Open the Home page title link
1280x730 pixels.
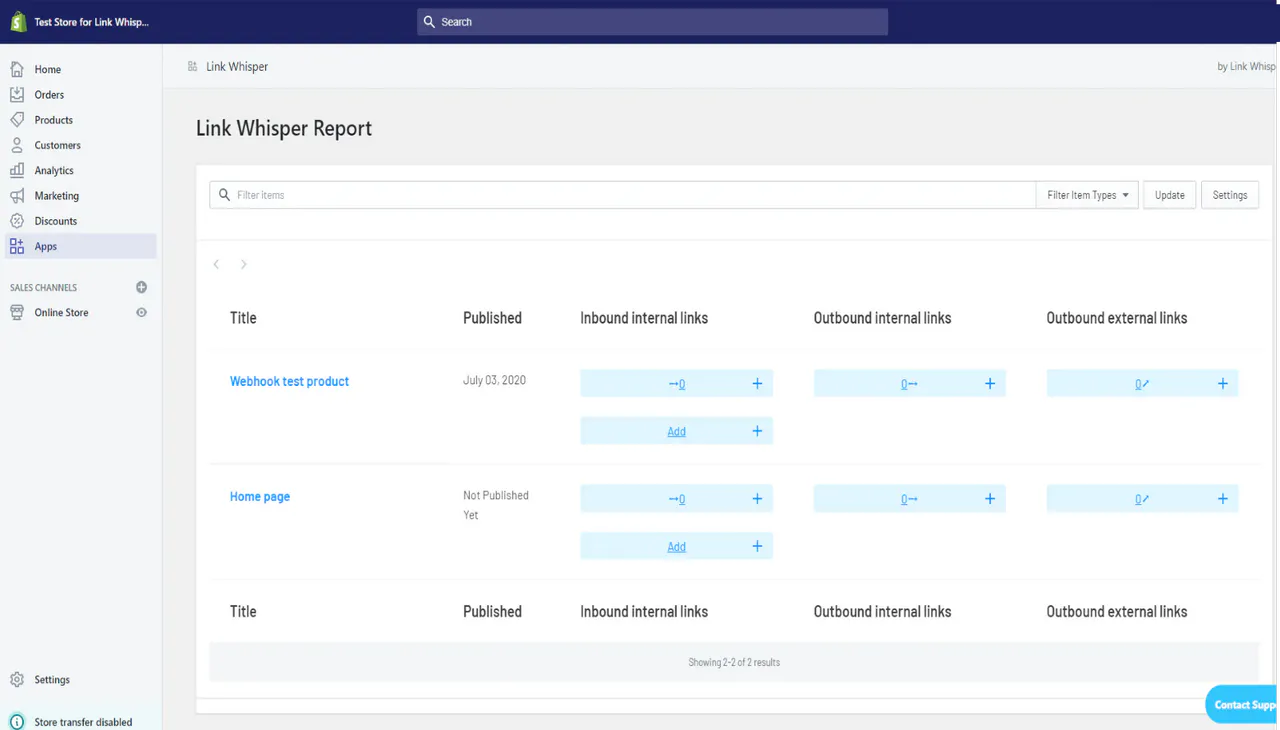click(260, 496)
